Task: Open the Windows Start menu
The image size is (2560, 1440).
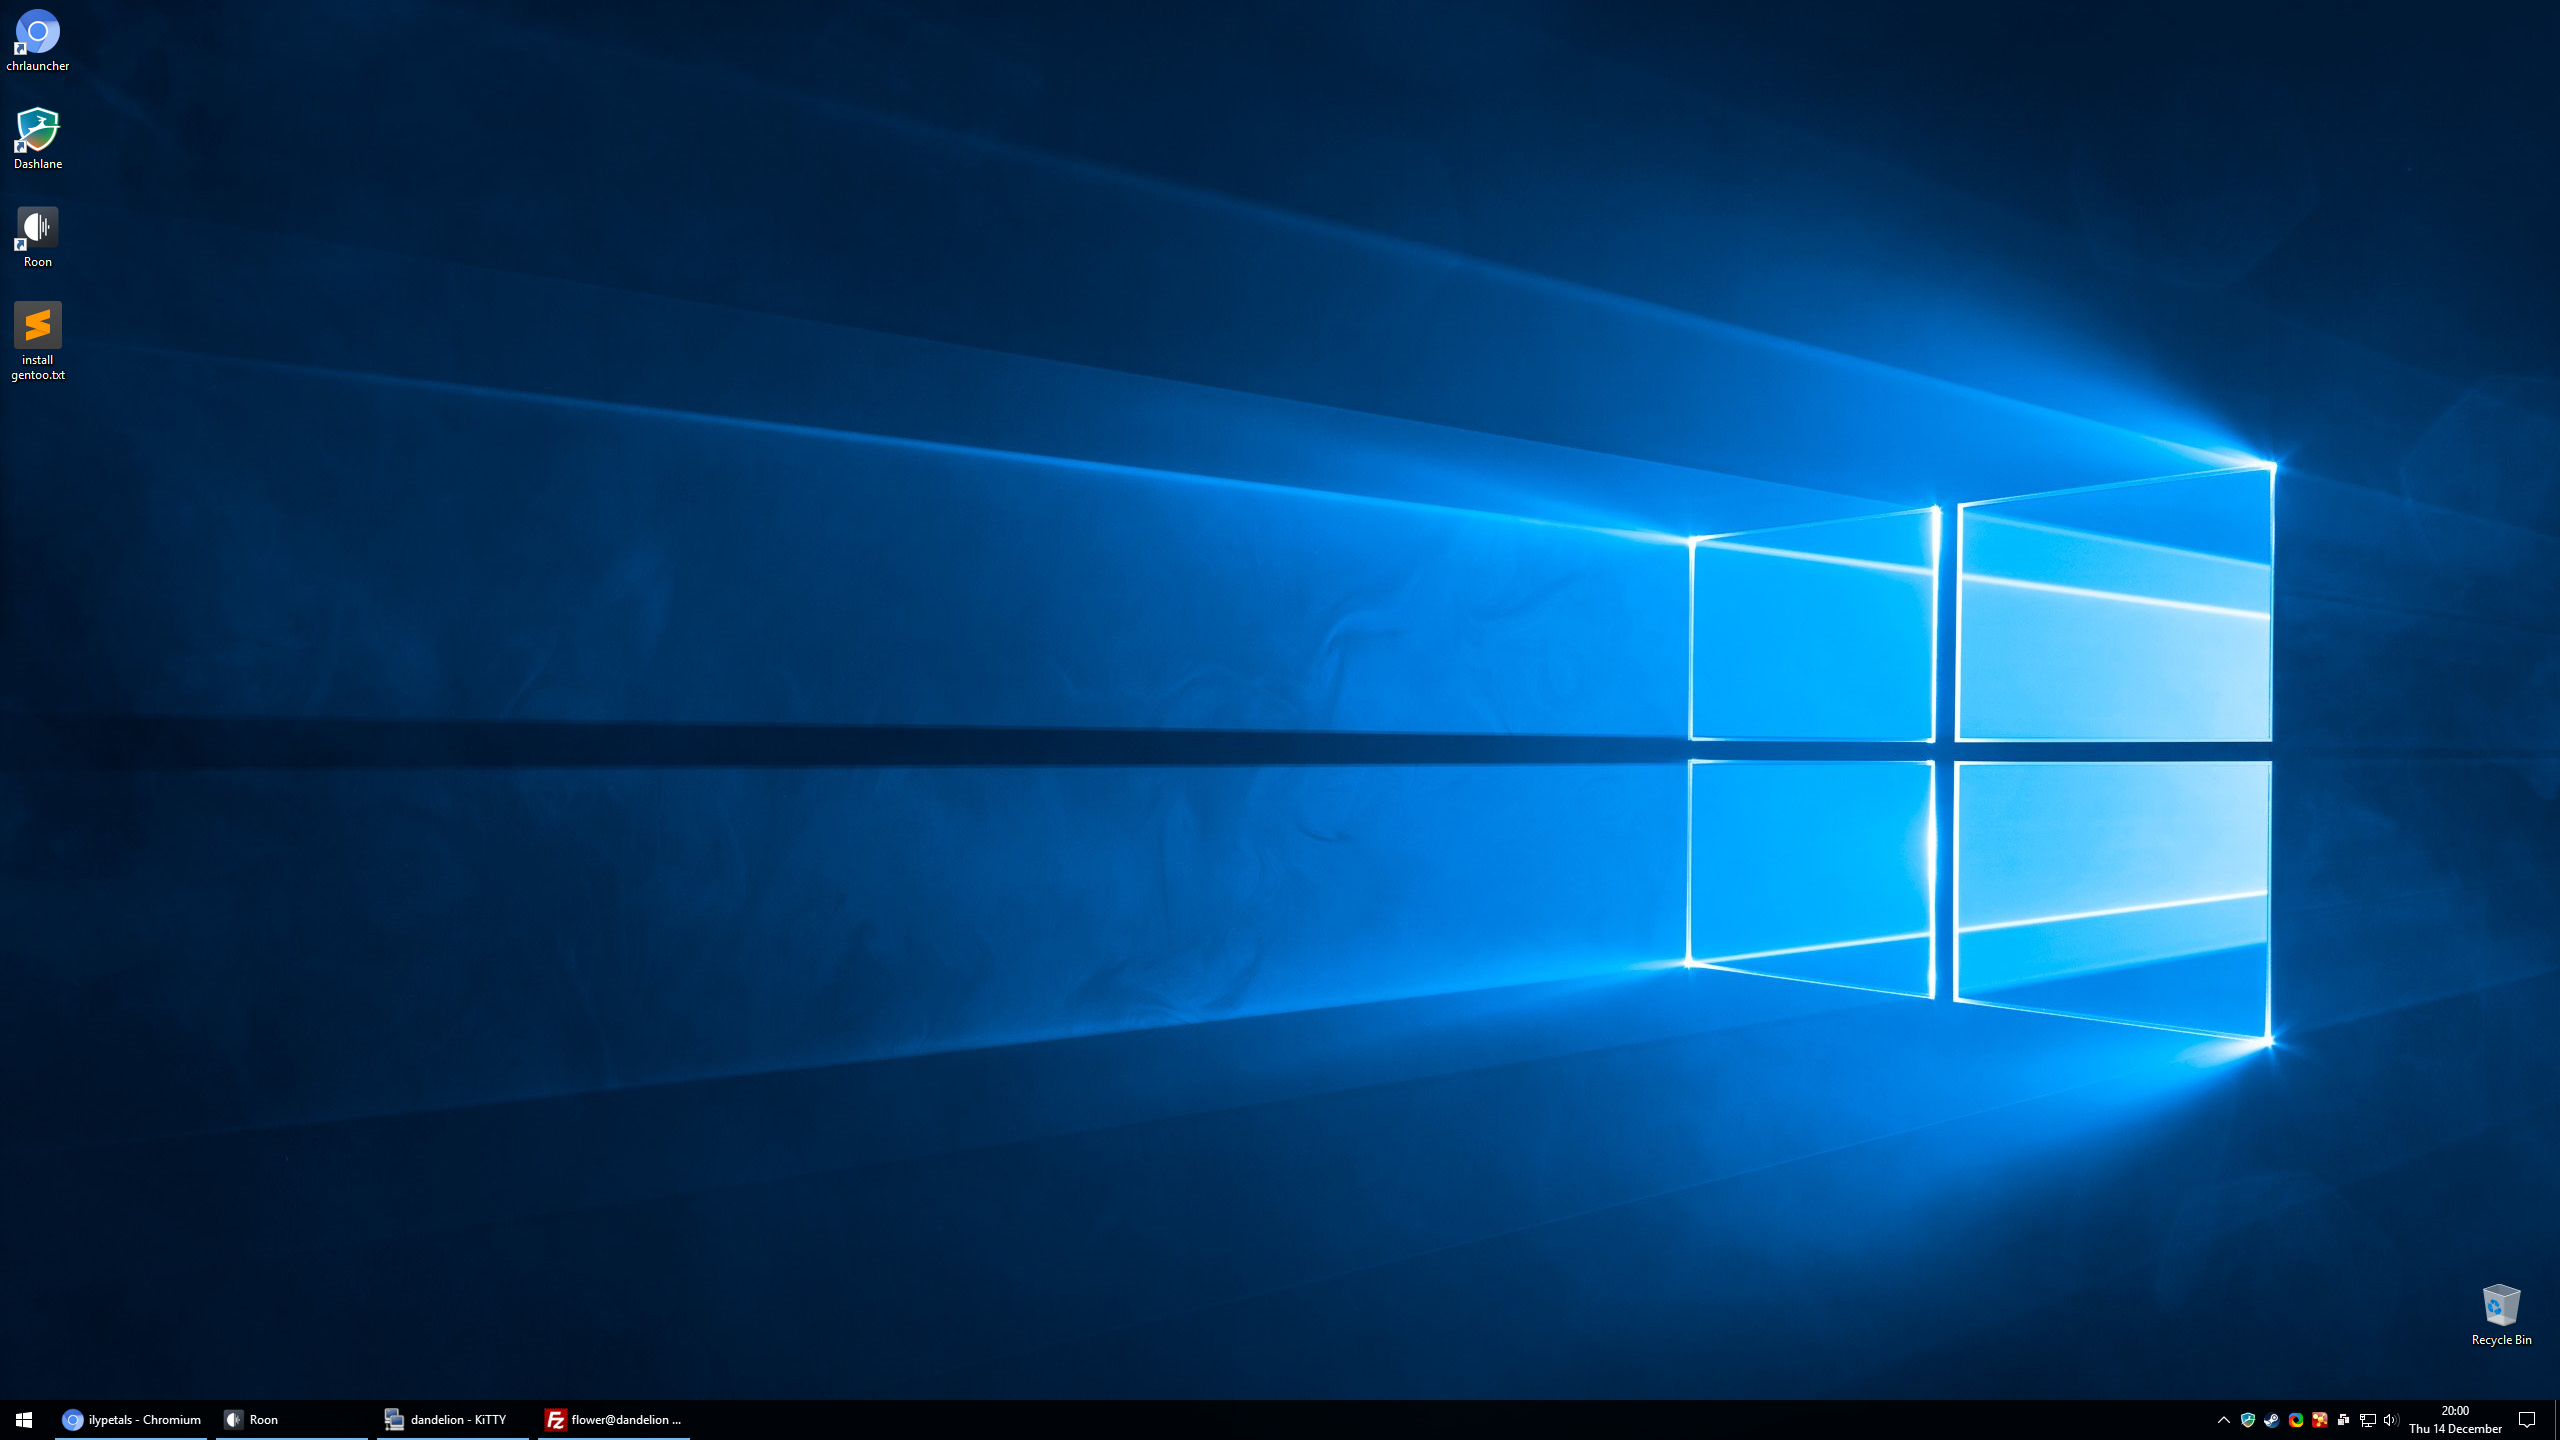Action: pyautogui.click(x=24, y=1420)
